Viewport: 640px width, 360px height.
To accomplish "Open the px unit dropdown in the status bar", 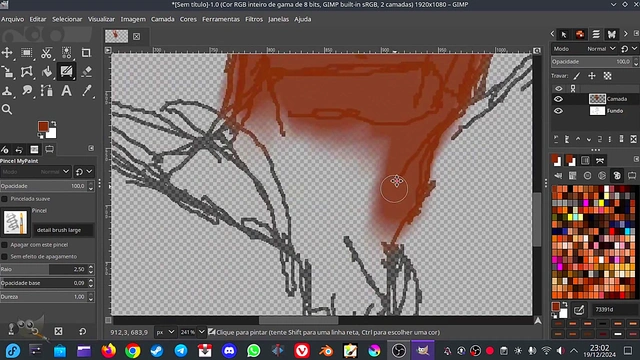I will coord(165,332).
